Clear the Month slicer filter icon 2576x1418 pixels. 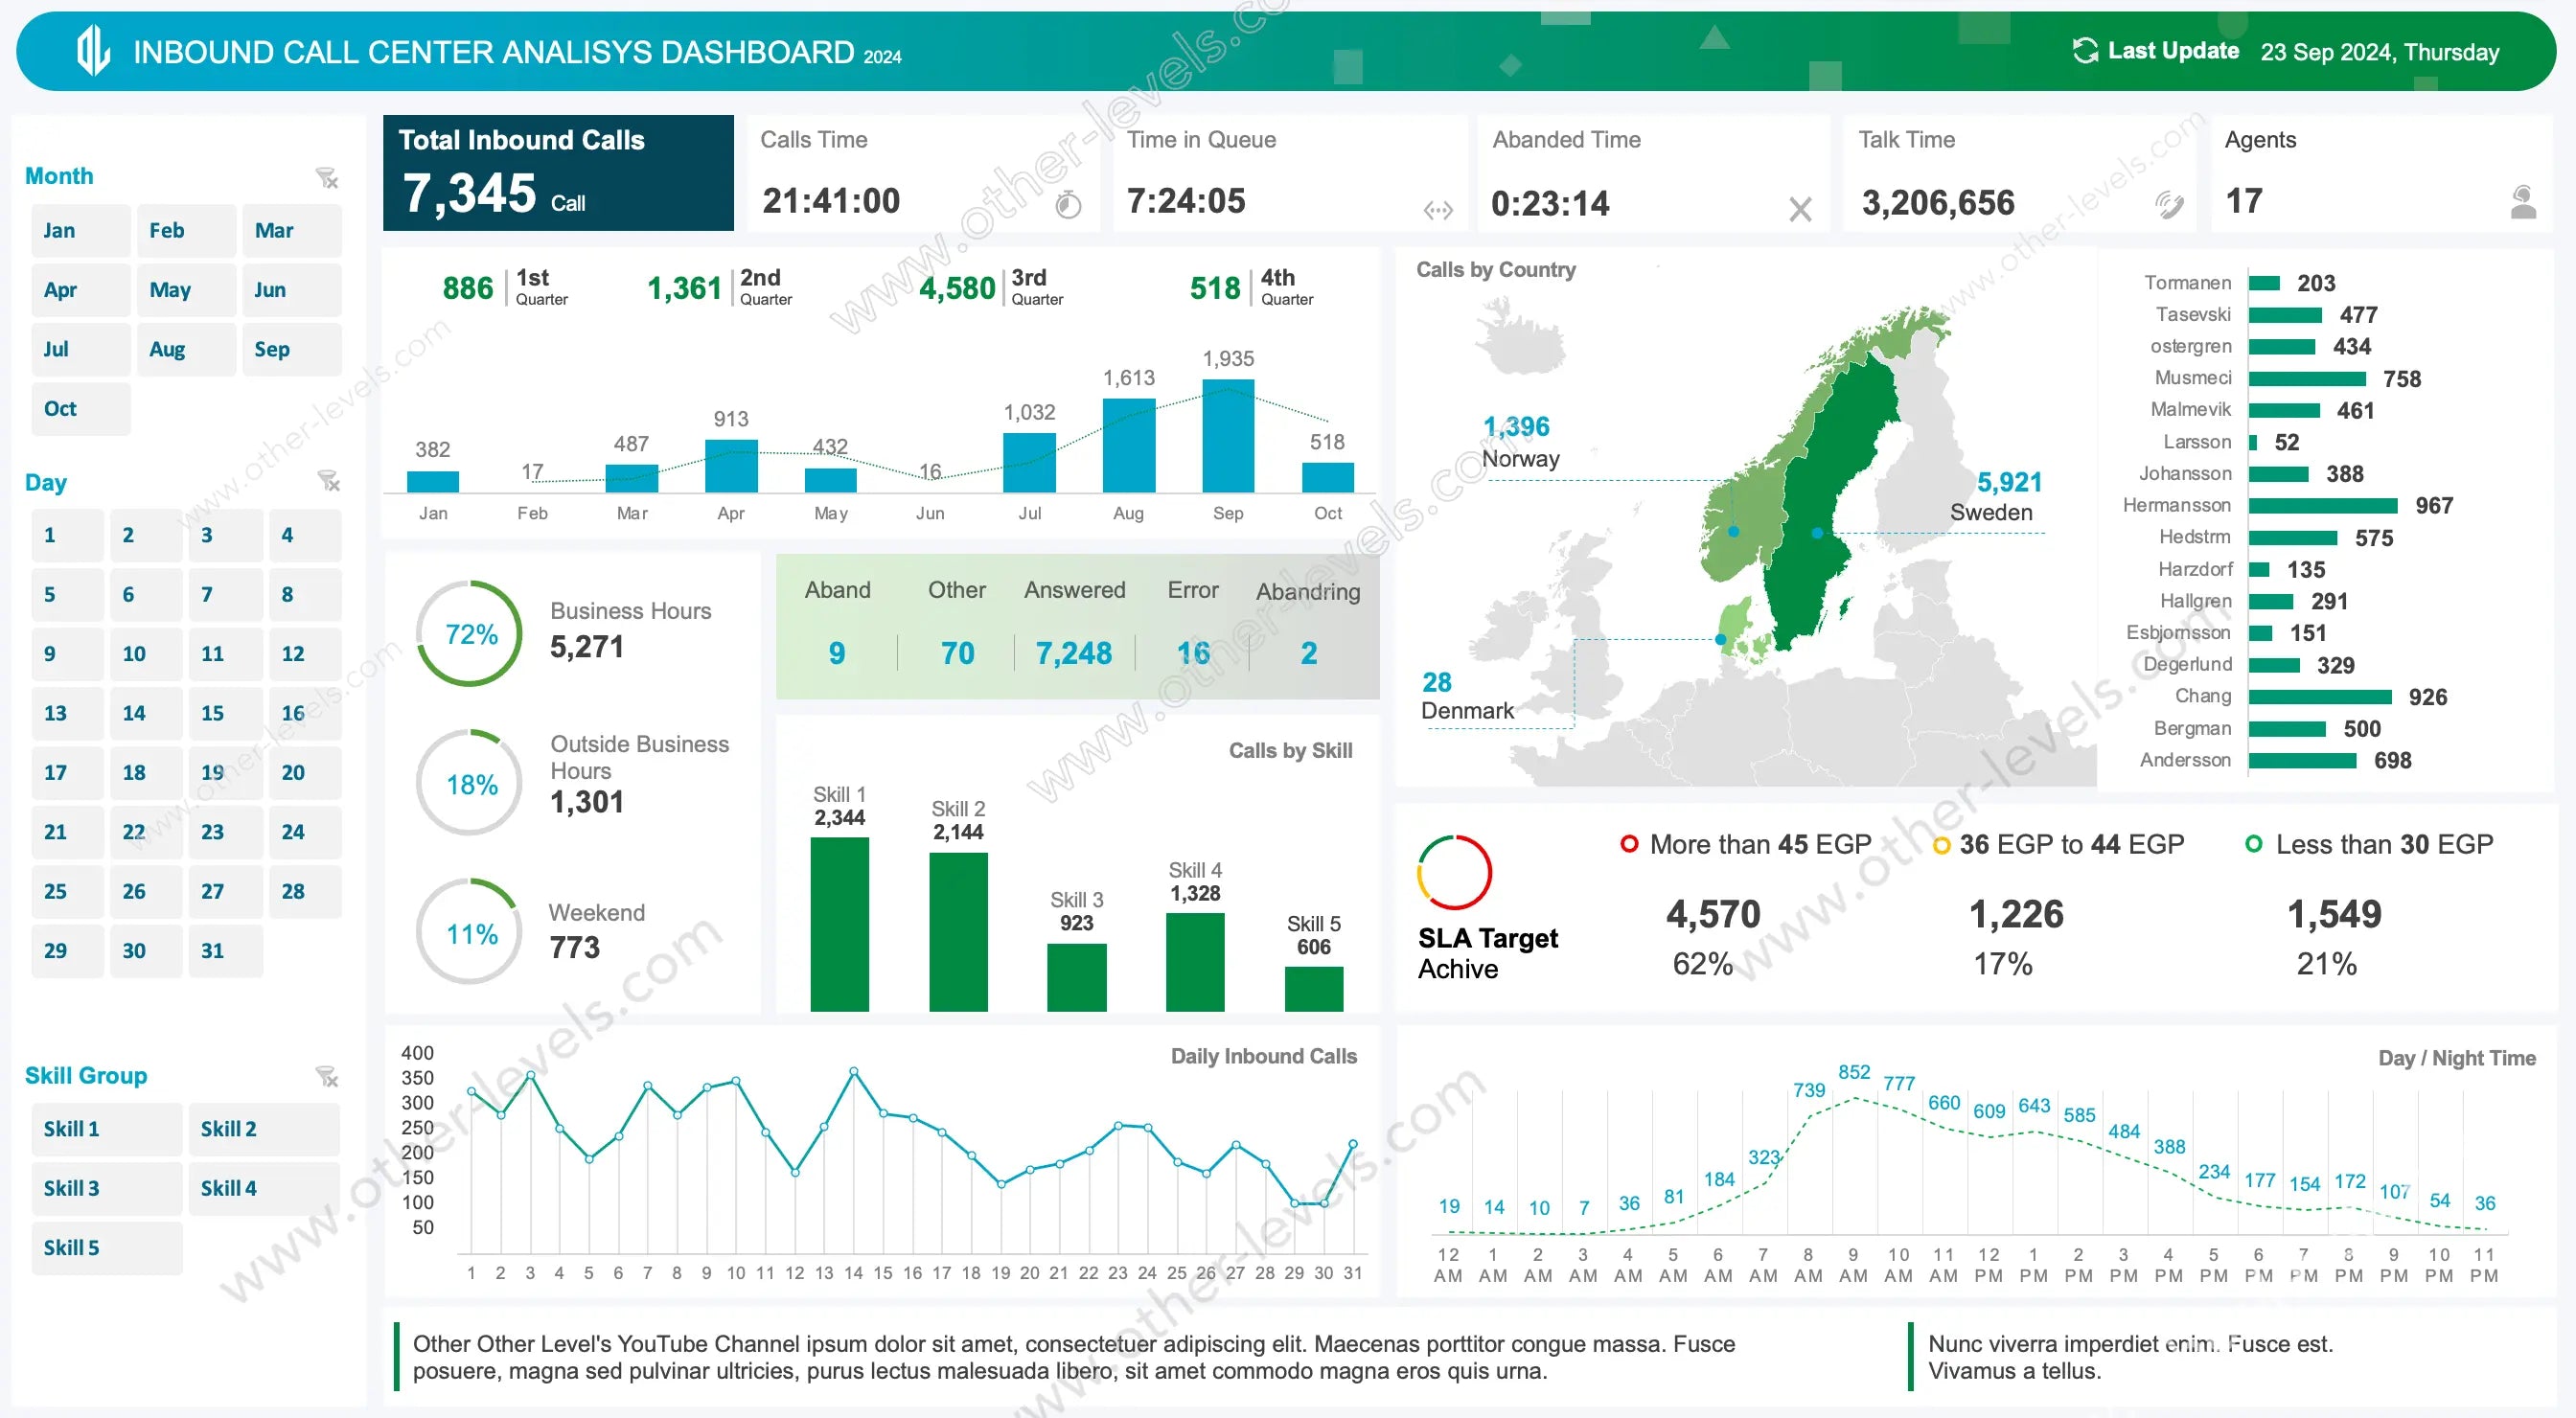tap(327, 178)
